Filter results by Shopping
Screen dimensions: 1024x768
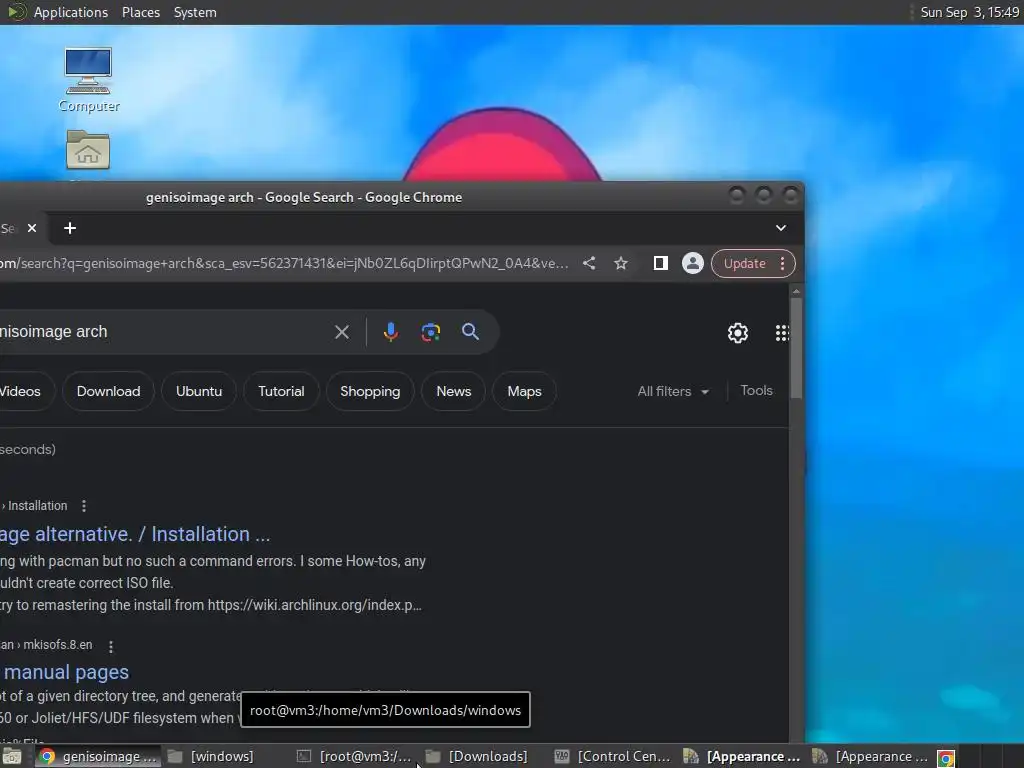click(x=370, y=391)
